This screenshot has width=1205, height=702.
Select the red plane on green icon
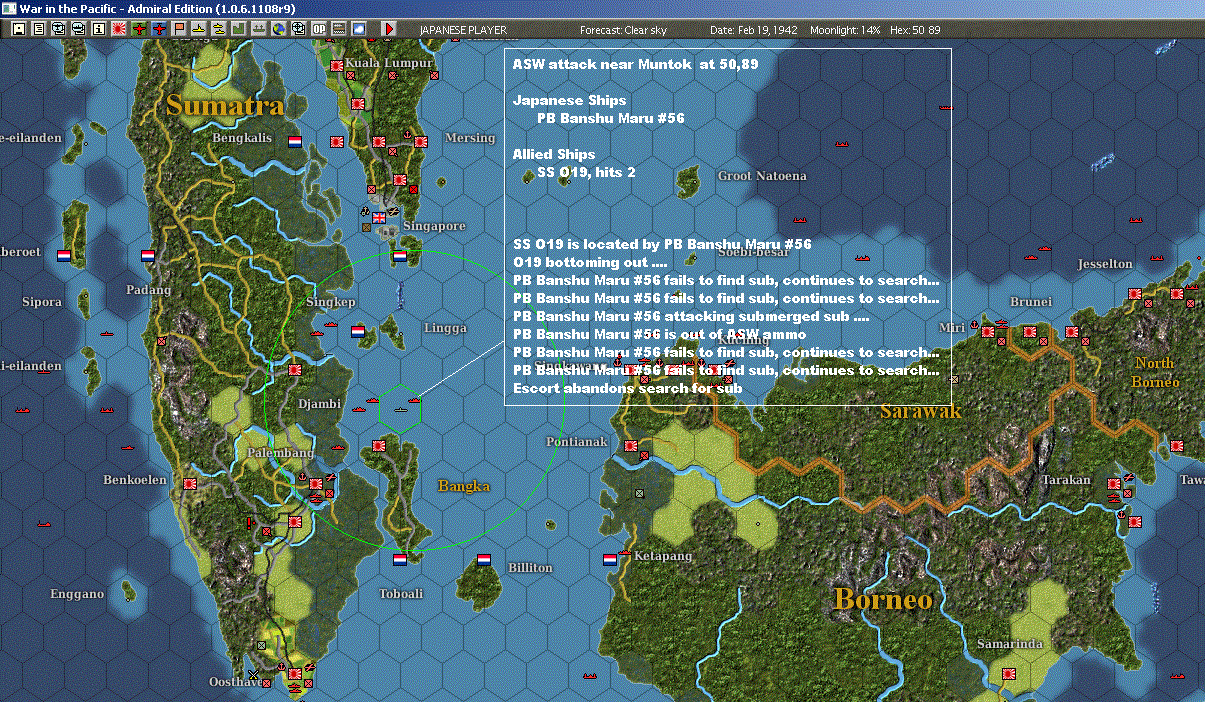coord(139,29)
